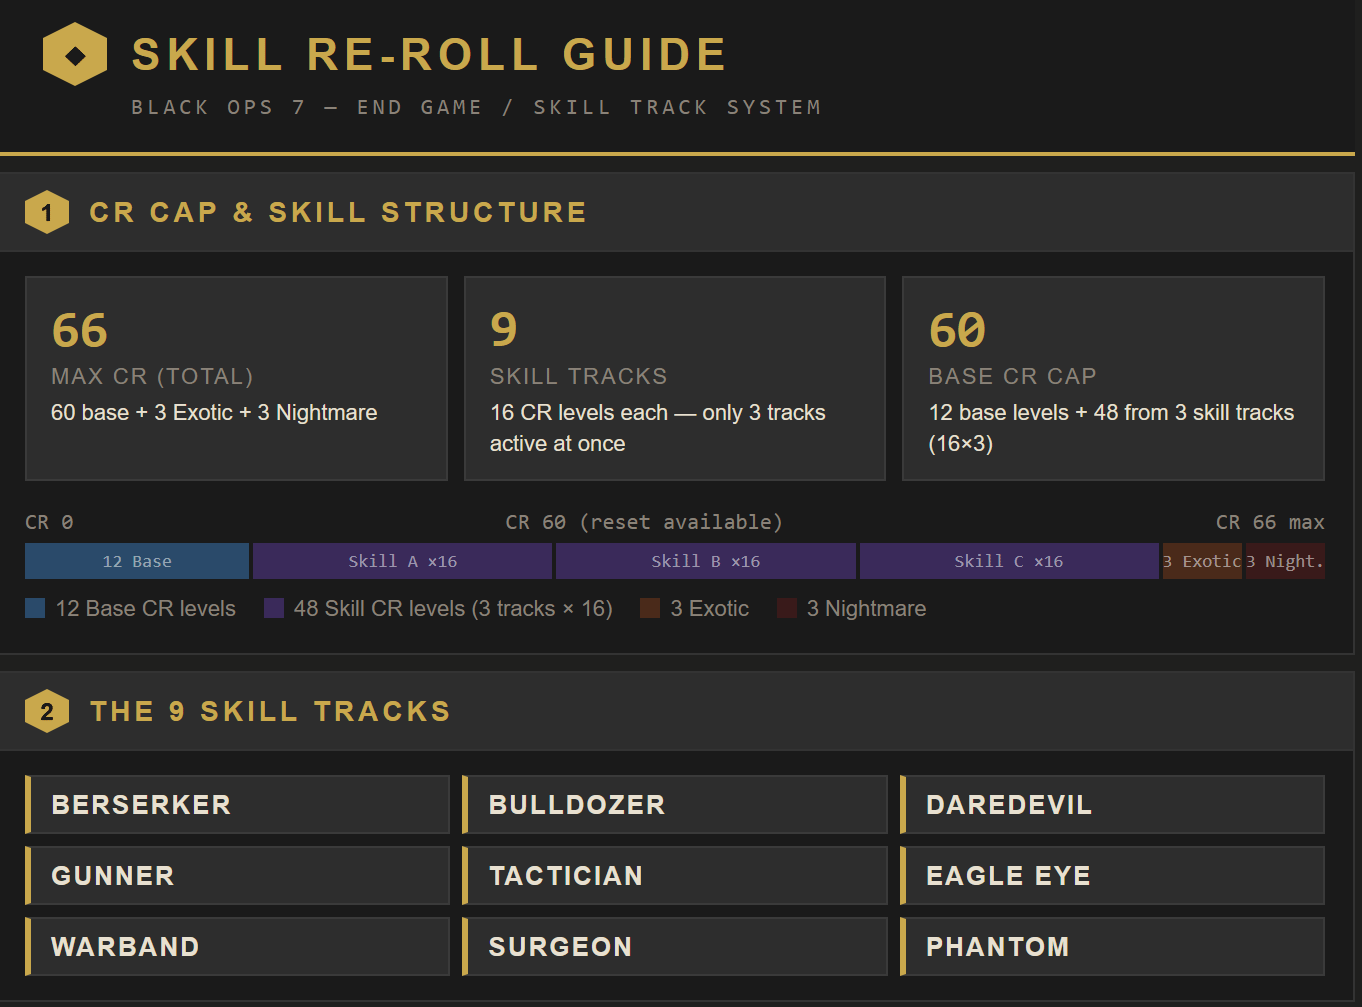Click the Skill C x16 bar segment

point(1009,561)
